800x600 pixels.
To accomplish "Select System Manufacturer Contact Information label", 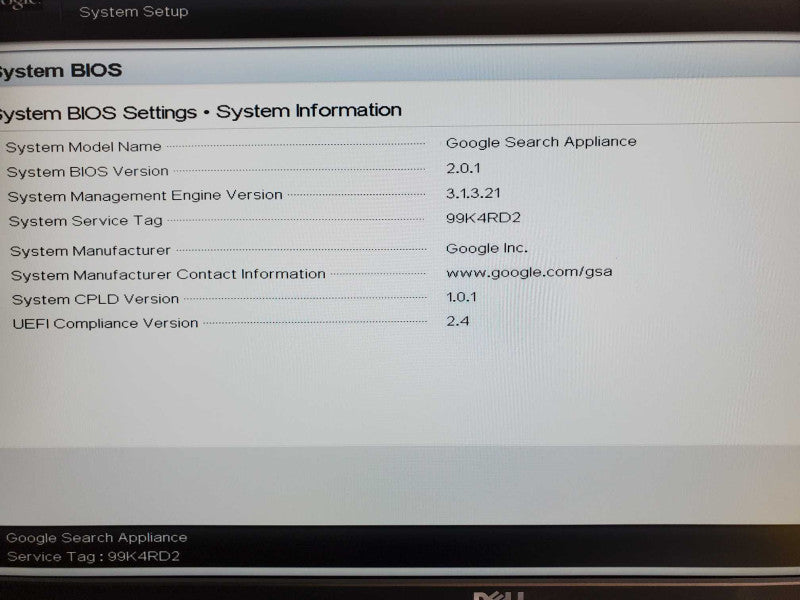I will click(x=168, y=274).
